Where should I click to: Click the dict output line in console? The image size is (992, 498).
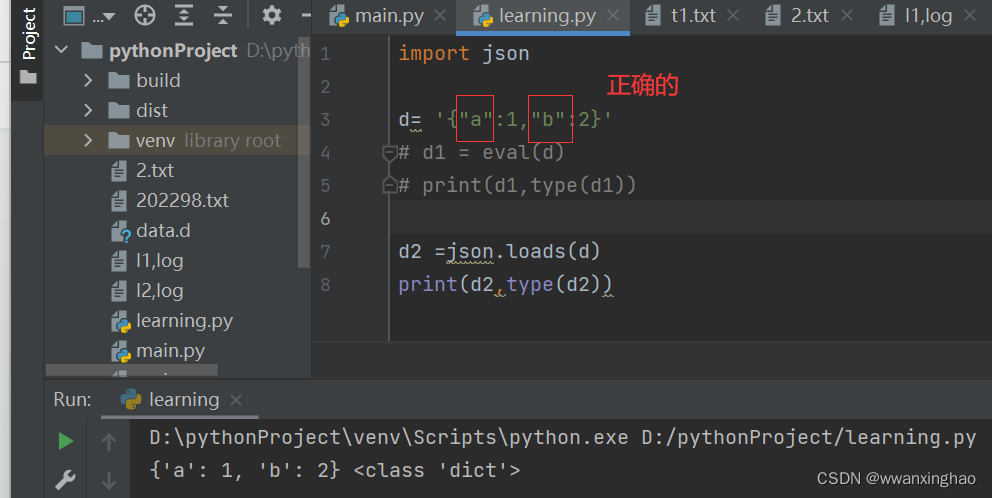[335, 470]
